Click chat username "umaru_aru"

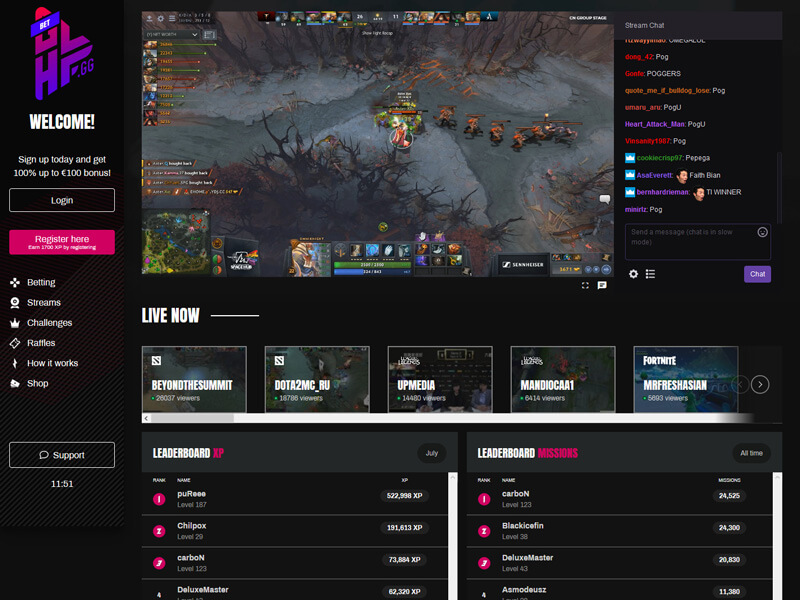coord(643,107)
